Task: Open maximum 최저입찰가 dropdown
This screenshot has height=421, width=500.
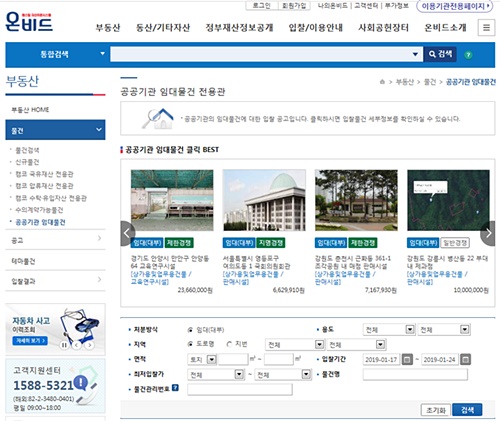Action: [x=283, y=375]
